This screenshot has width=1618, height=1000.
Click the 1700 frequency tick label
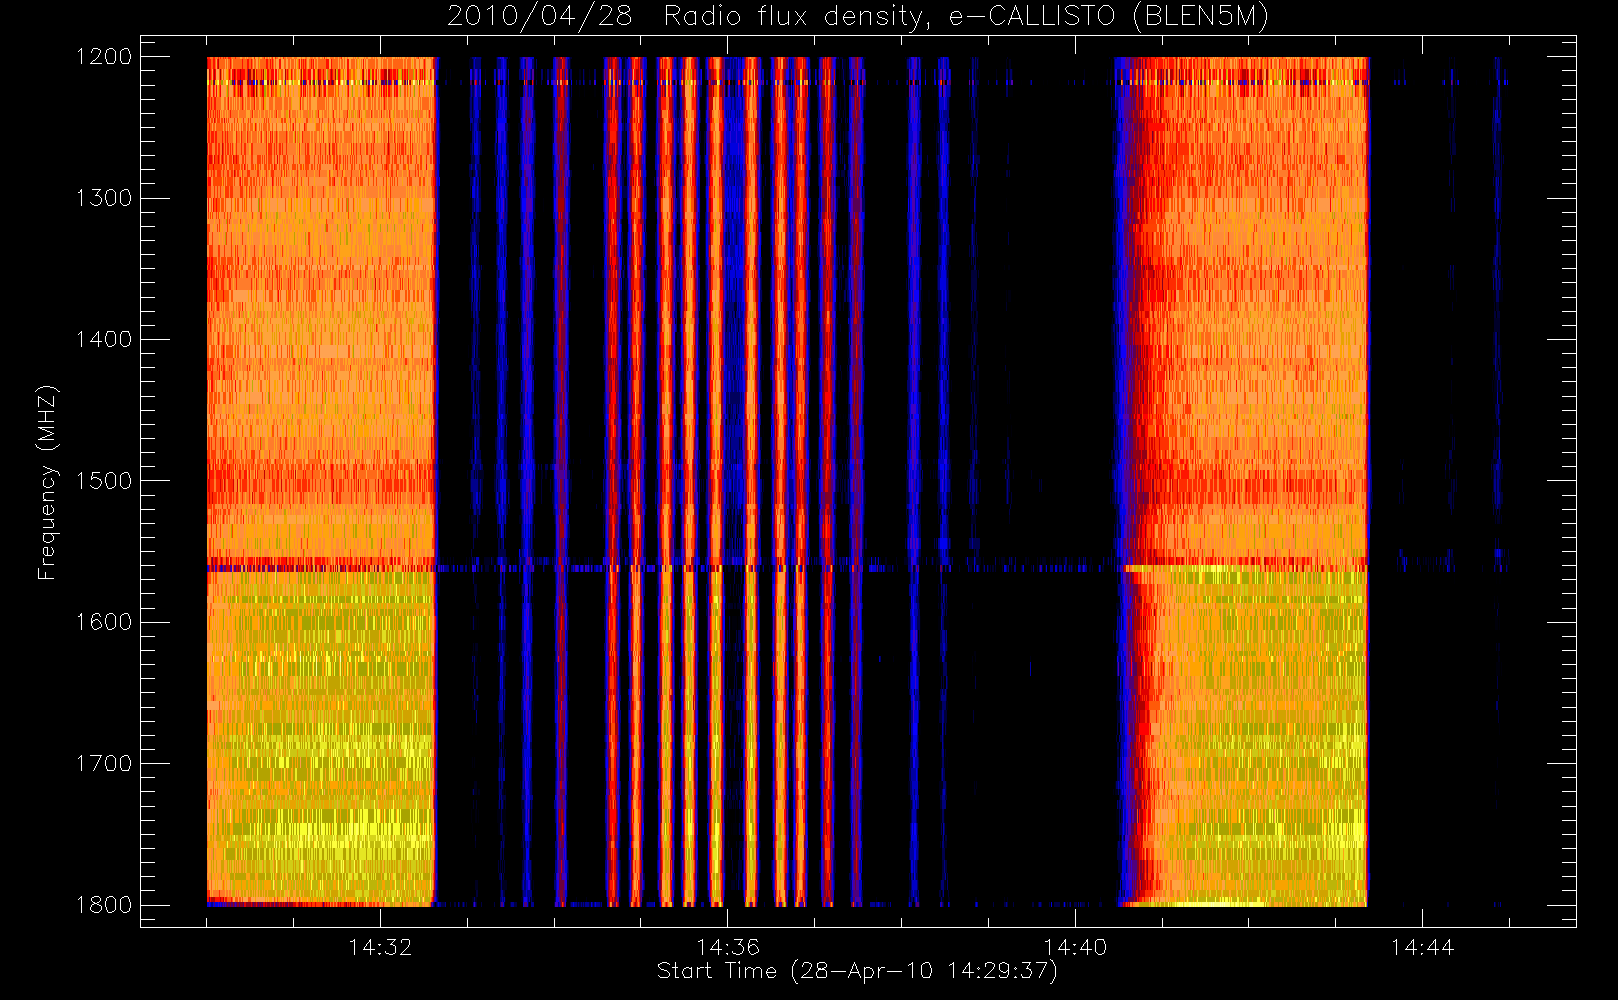click(104, 764)
